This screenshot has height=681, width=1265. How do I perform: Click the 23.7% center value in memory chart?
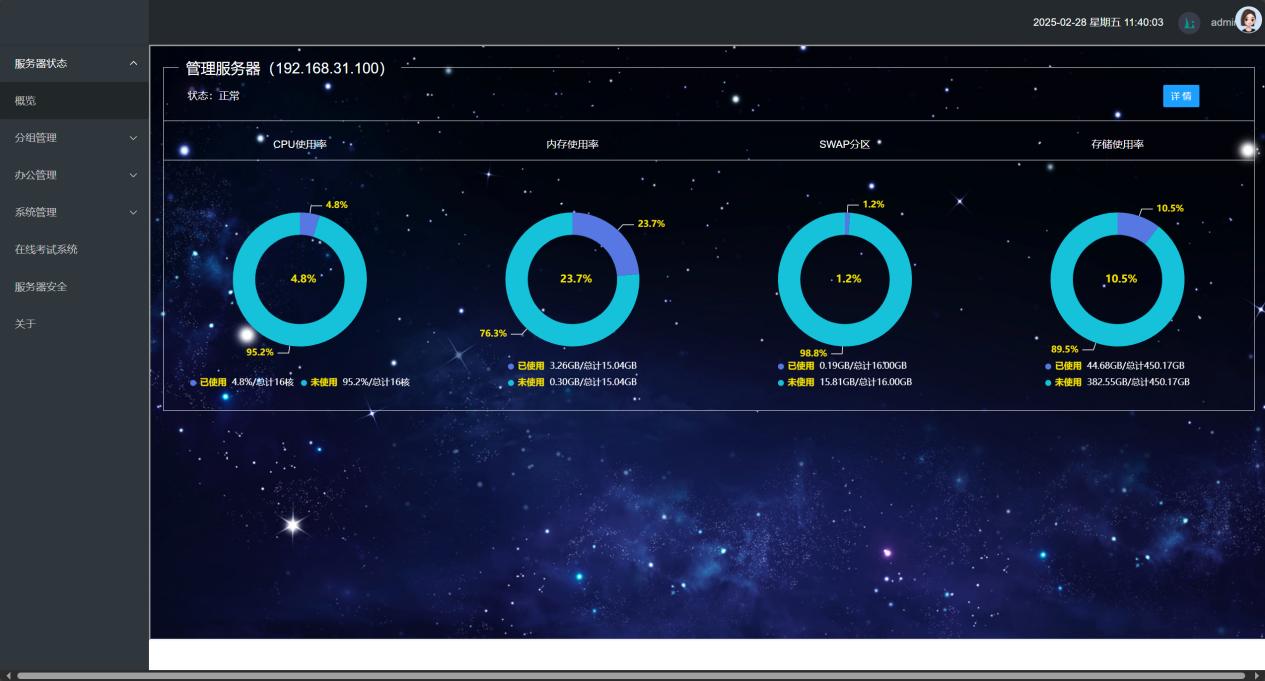point(576,279)
